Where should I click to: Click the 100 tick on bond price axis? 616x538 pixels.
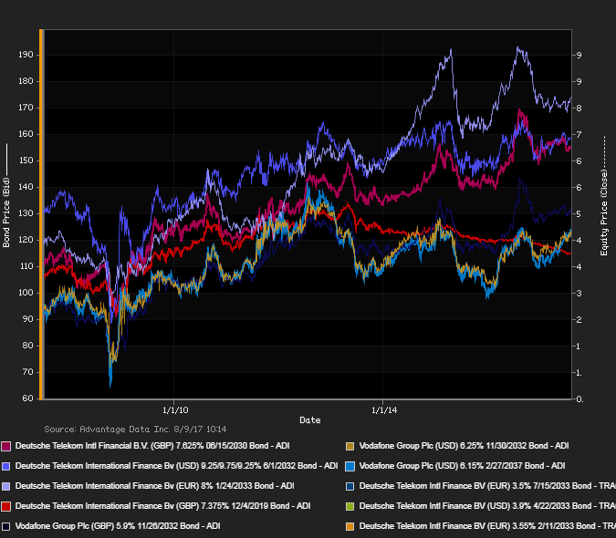point(26,293)
